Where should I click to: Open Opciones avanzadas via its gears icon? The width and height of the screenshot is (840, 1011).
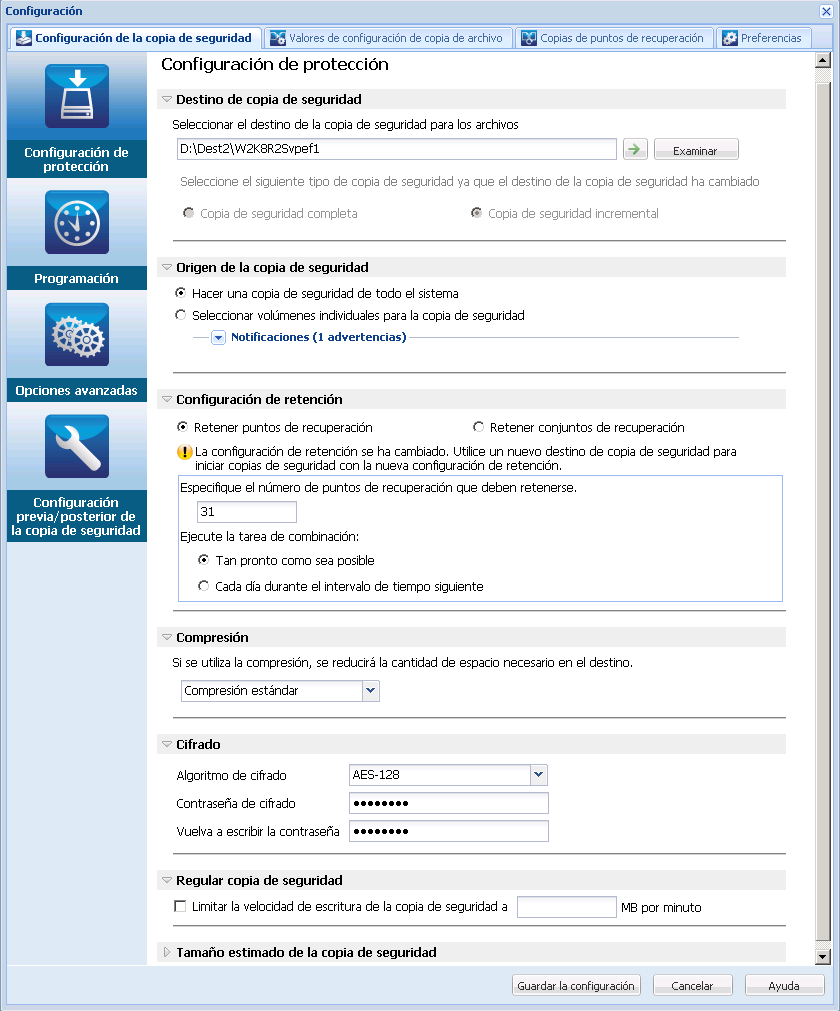pyautogui.click(x=76, y=334)
